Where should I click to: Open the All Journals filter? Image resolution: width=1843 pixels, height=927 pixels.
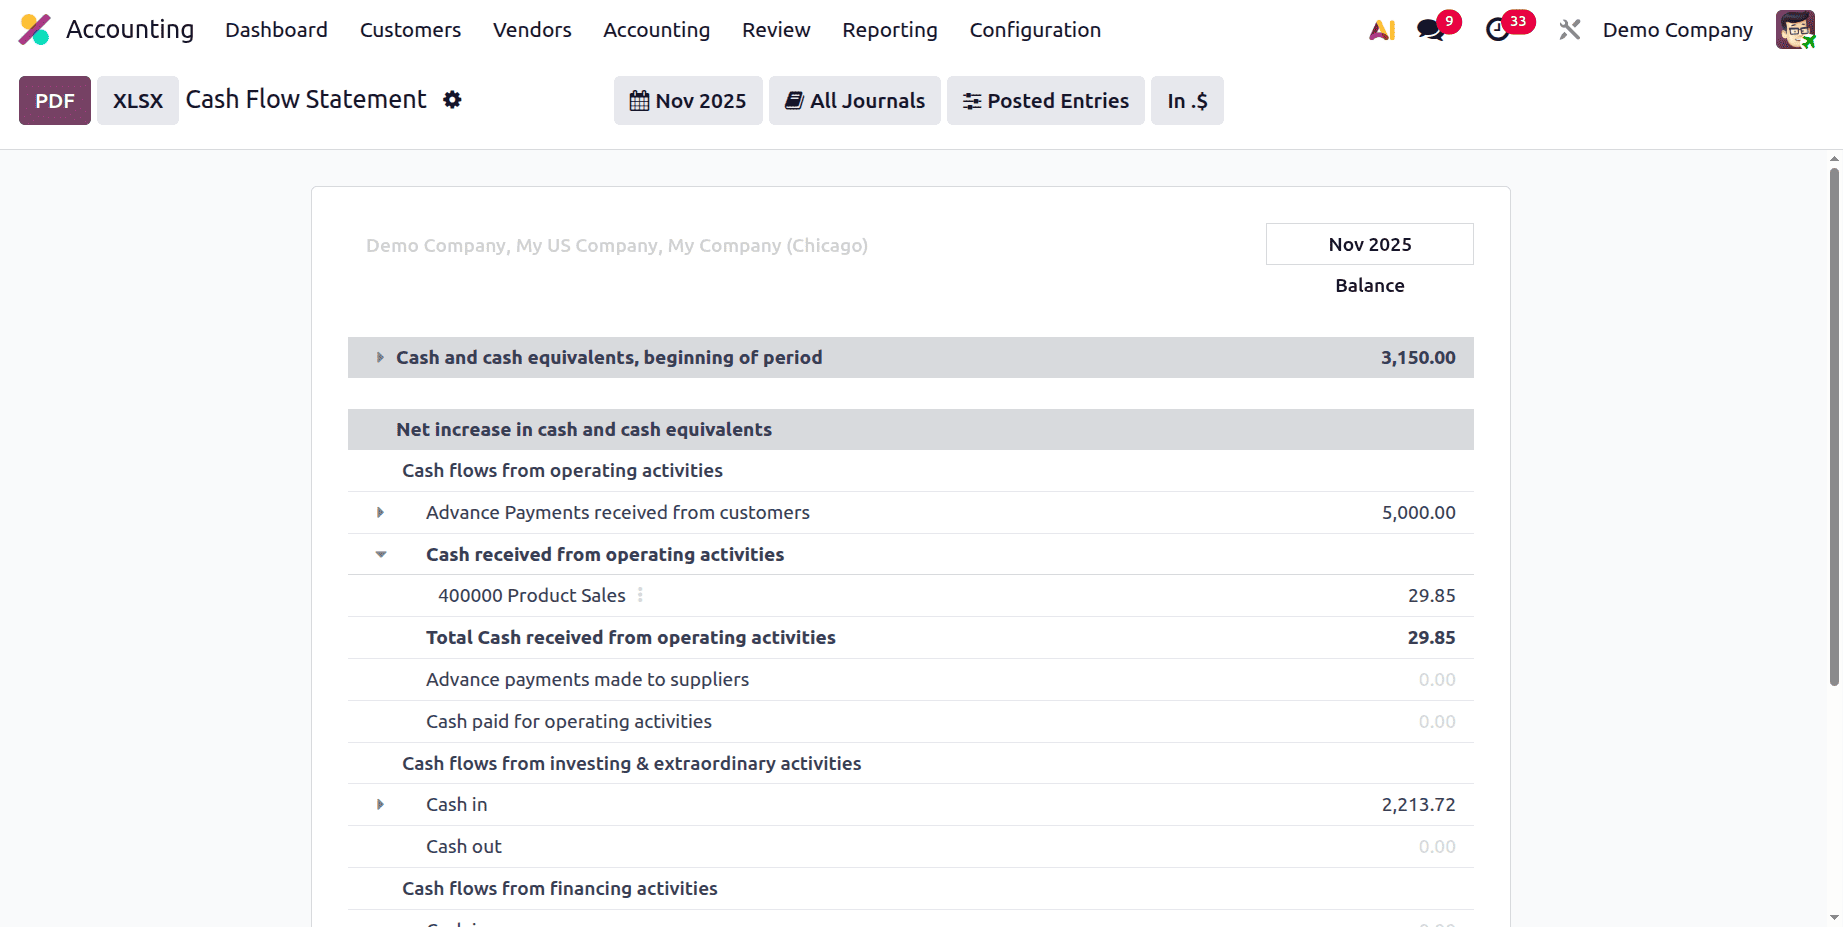855,101
